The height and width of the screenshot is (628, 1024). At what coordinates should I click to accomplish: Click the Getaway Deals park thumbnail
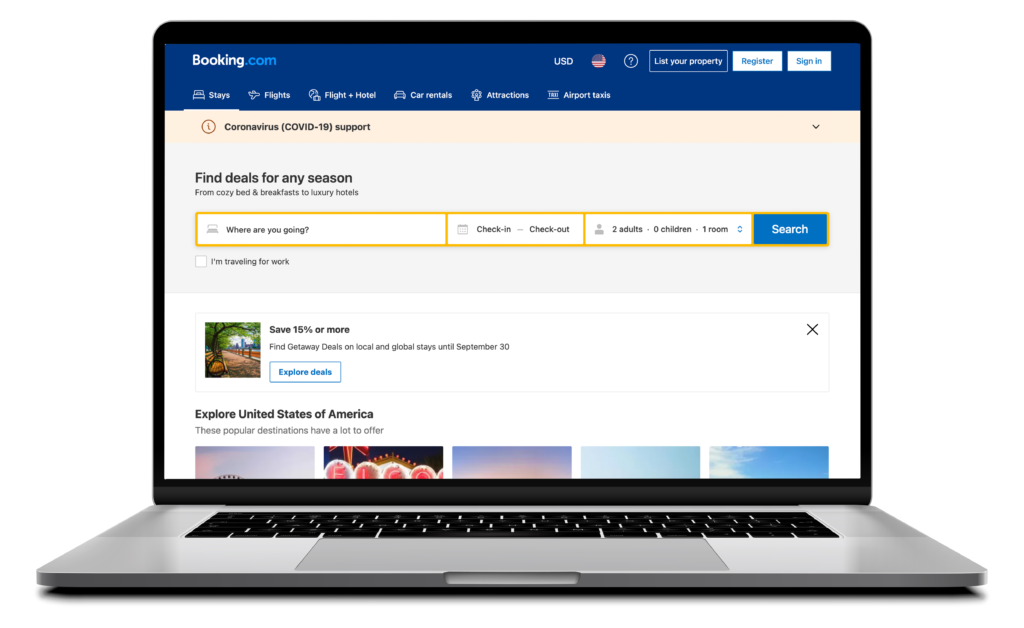[x=232, y=350]
